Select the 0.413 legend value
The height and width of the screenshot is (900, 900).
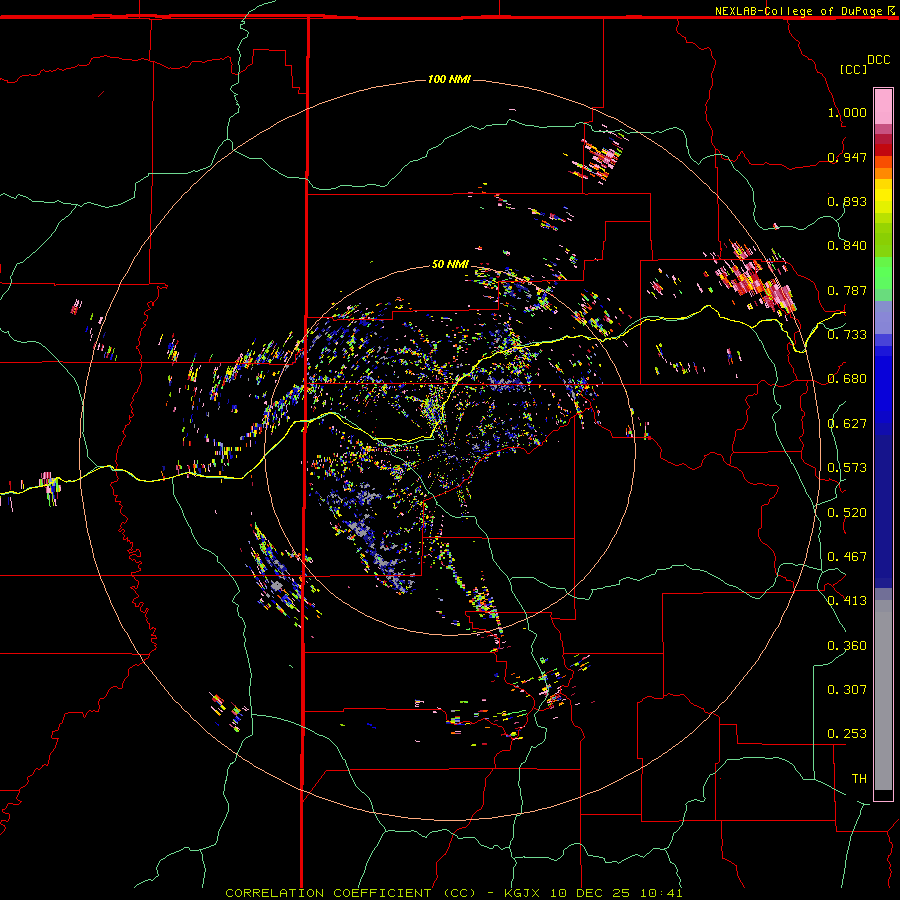click(847, 601)
